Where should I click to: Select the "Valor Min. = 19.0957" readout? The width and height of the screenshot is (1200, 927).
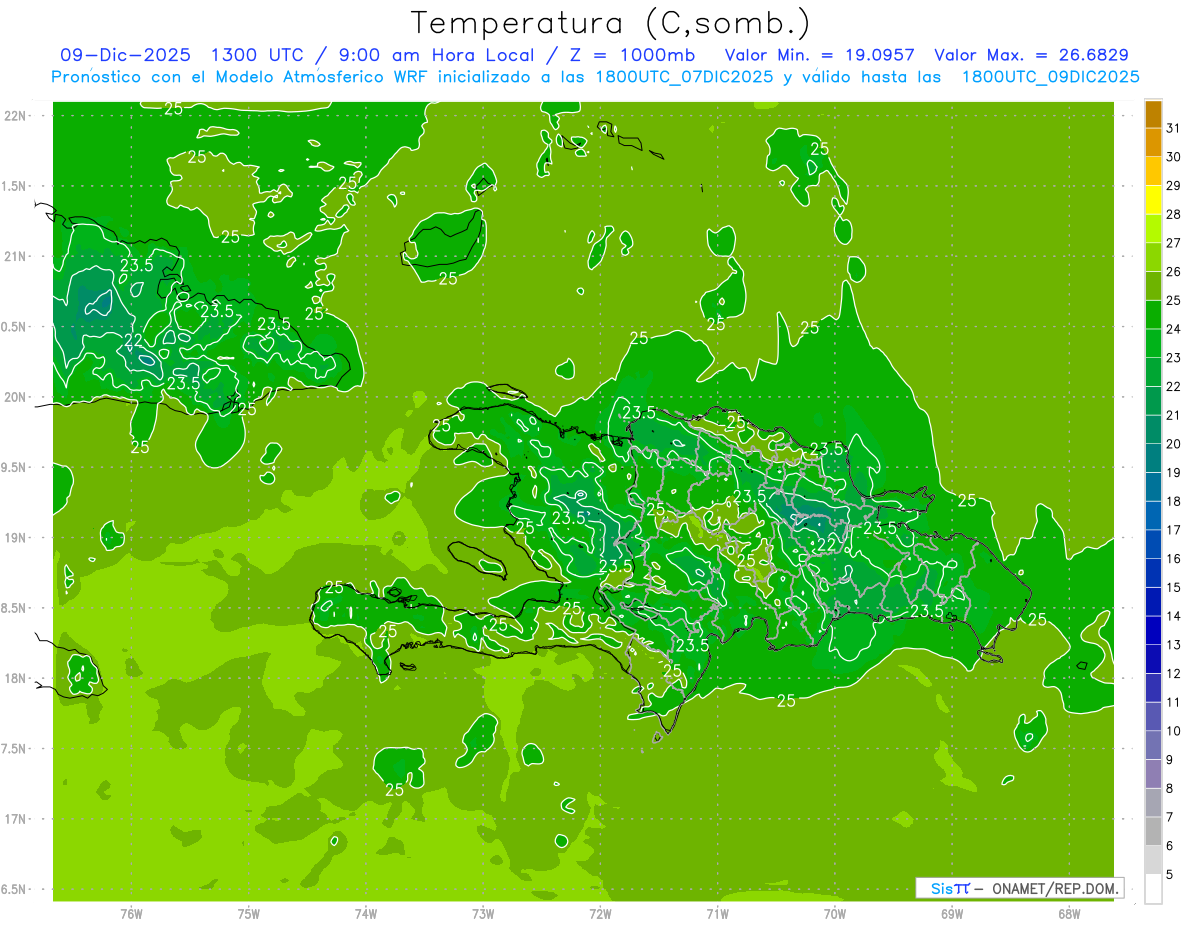820,56
